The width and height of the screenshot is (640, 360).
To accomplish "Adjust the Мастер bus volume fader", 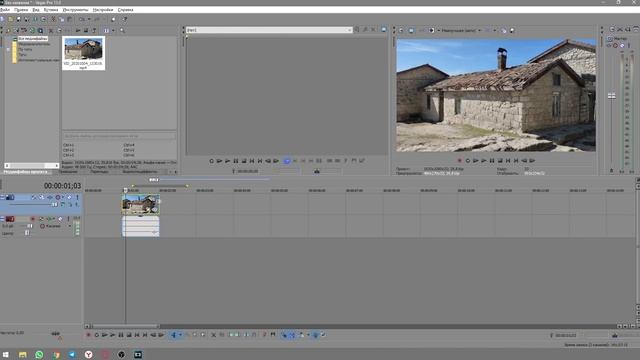I will point(611,96).
